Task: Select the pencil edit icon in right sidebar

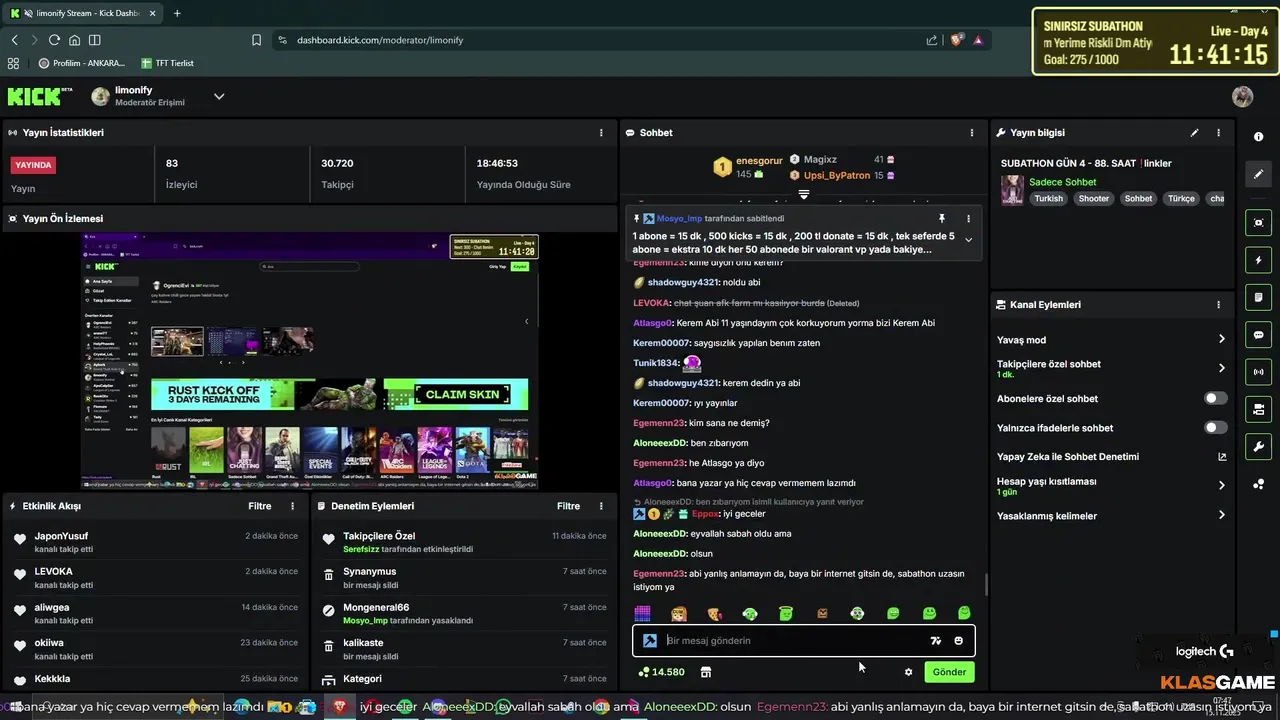Action: click(x=1258, y=174)
